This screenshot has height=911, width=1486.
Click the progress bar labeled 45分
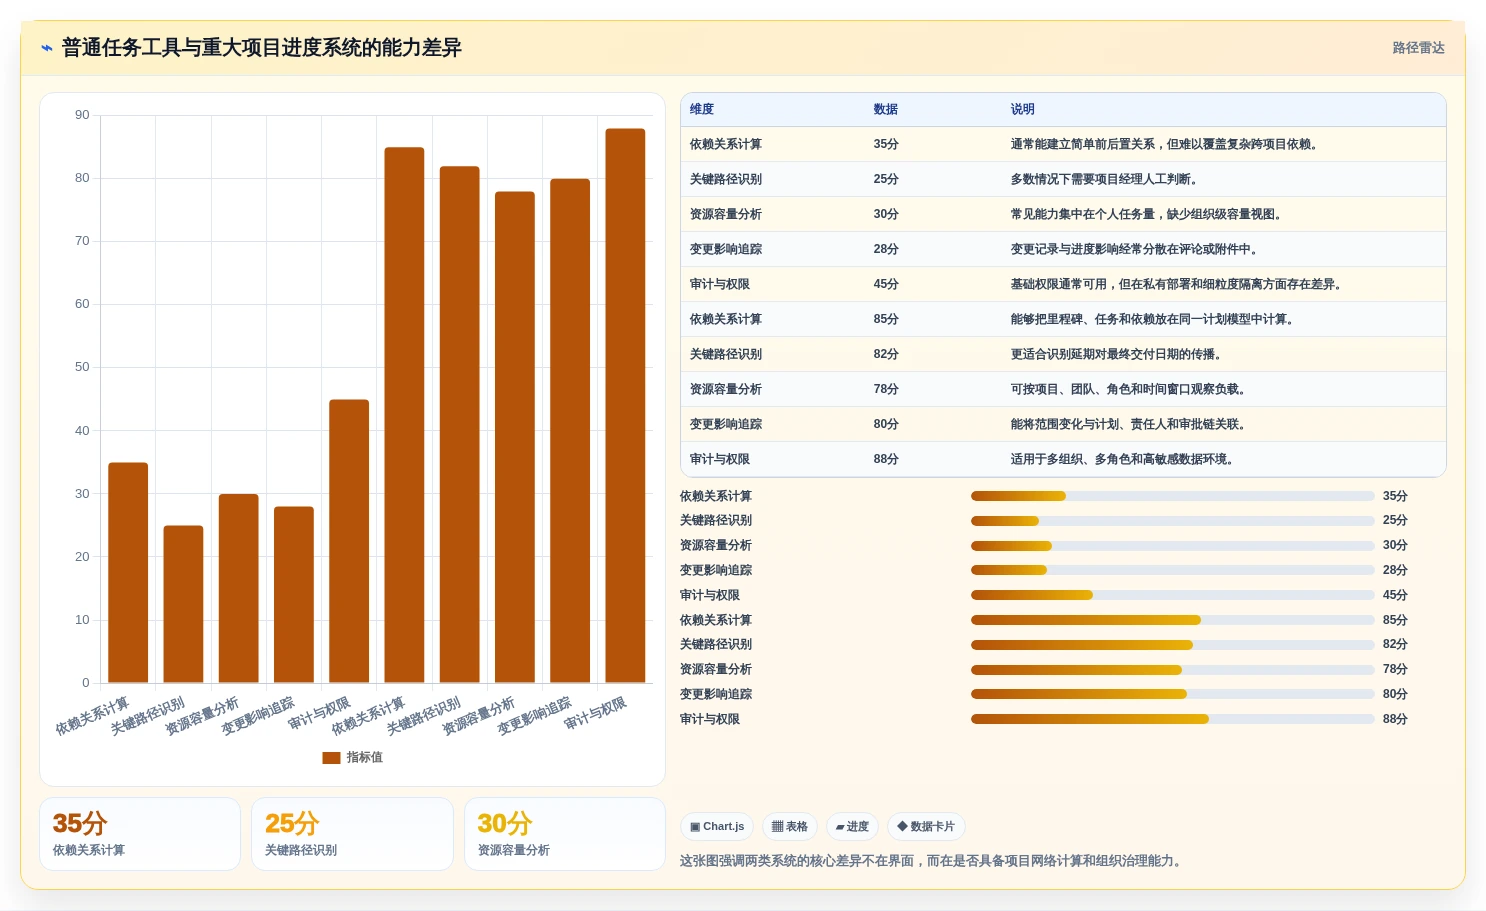click(1172, 595)
